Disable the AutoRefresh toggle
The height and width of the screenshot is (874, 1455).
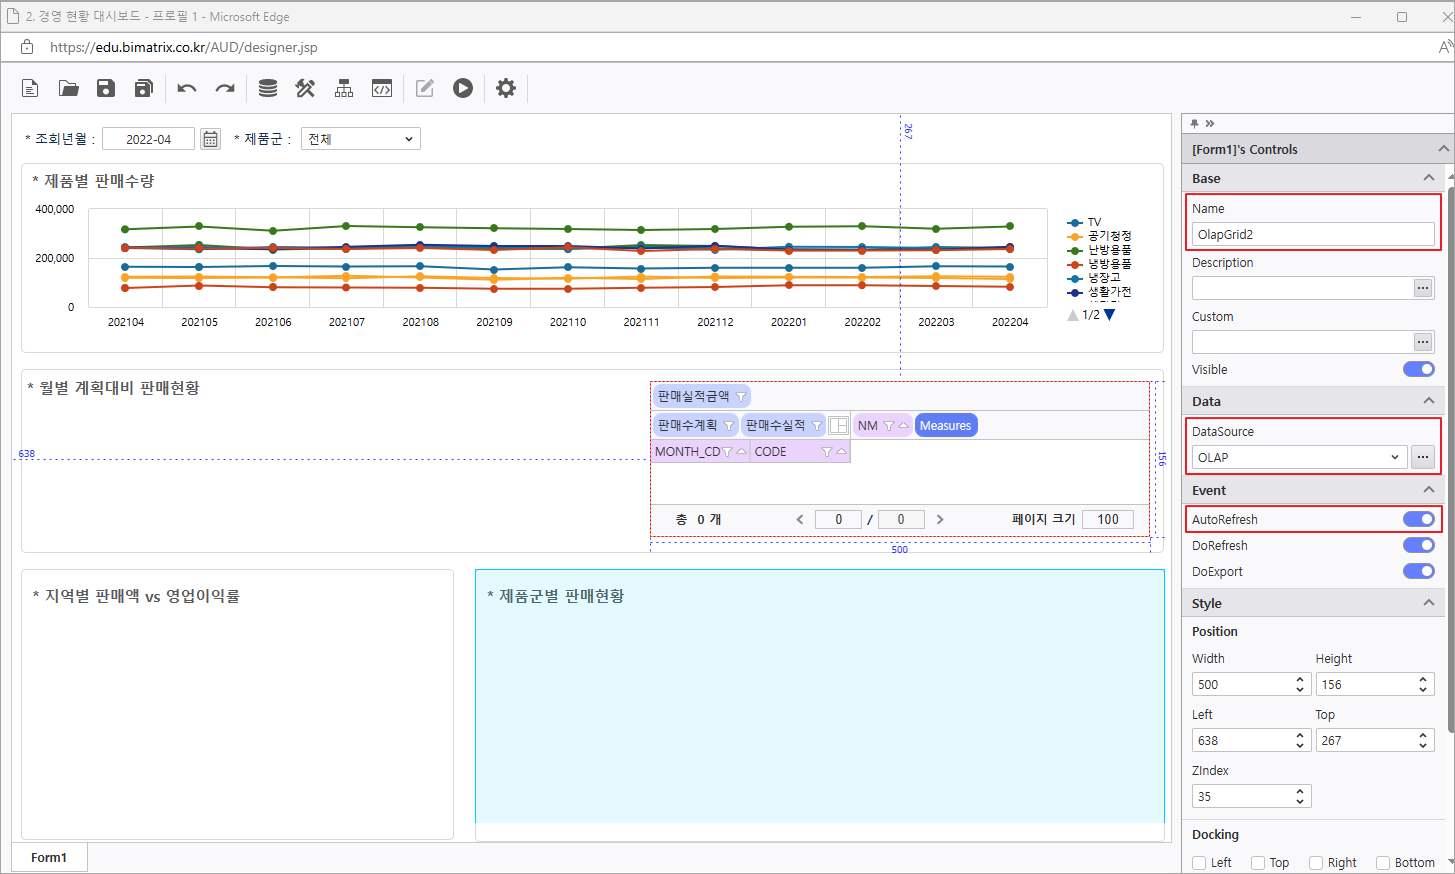1418,519
